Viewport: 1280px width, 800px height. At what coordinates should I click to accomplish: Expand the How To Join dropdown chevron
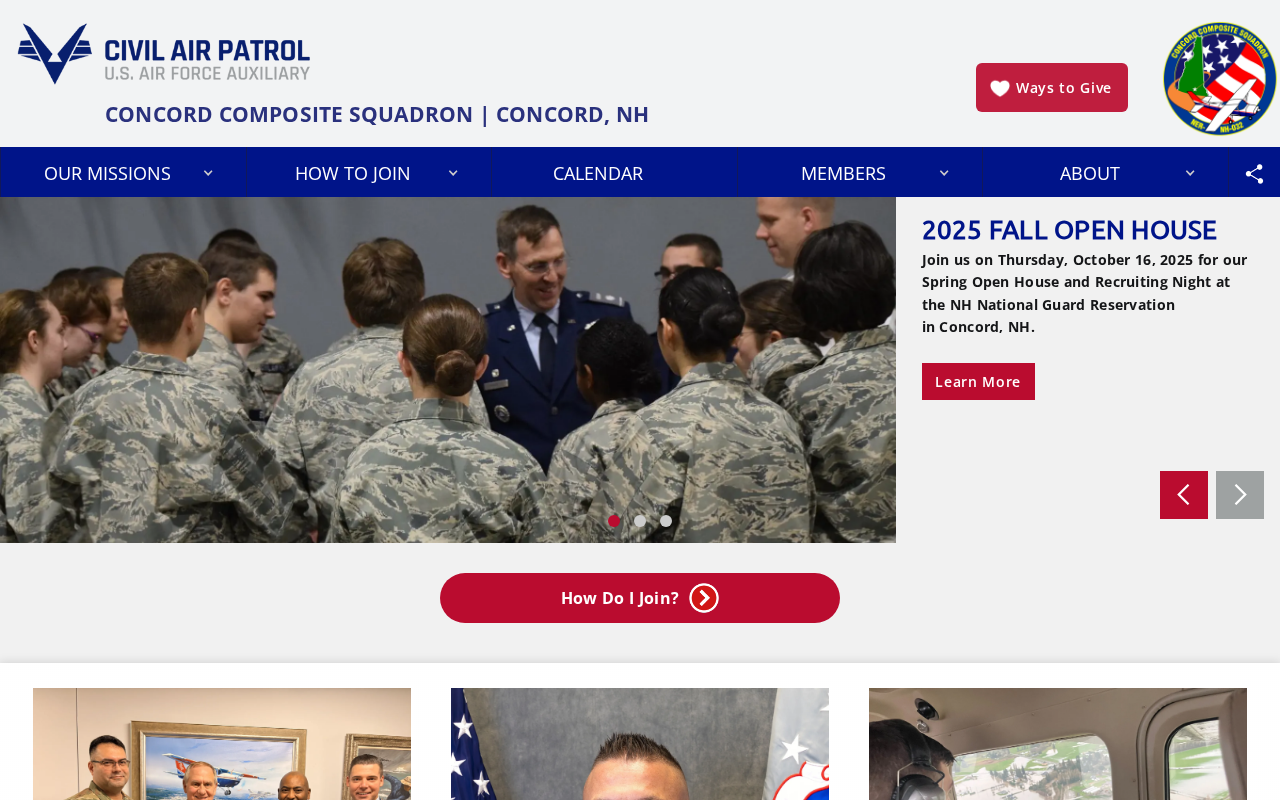[x=453, y=173]
